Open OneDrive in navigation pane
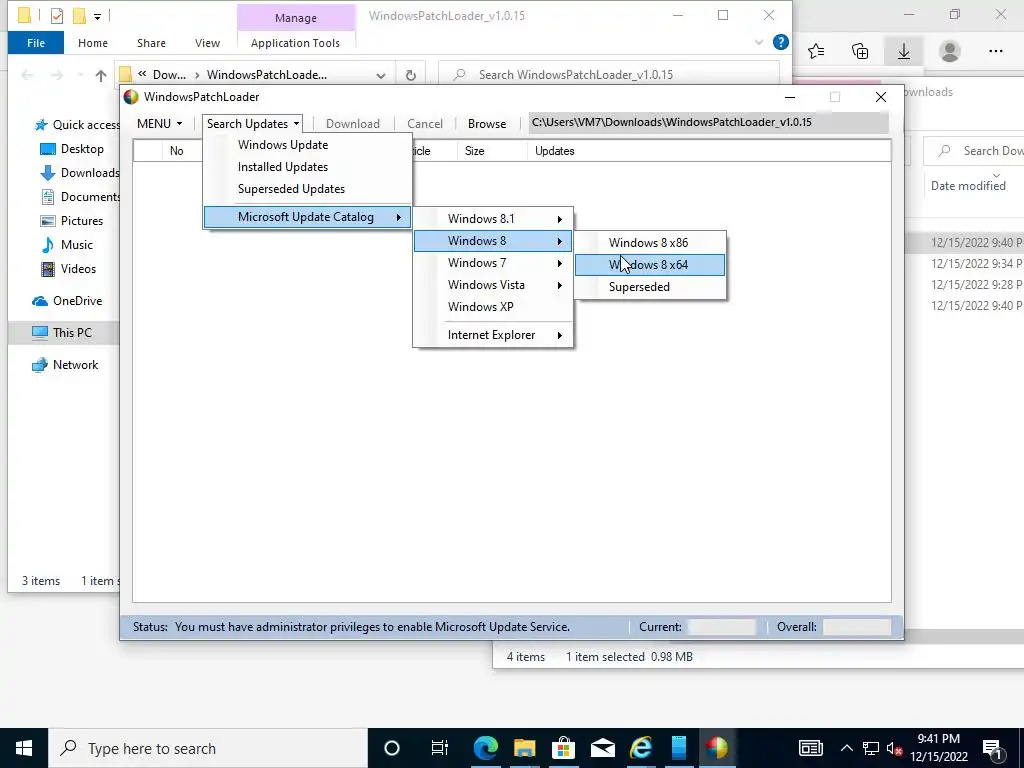This screenshot has height=768, width=1024. point(67,301)
